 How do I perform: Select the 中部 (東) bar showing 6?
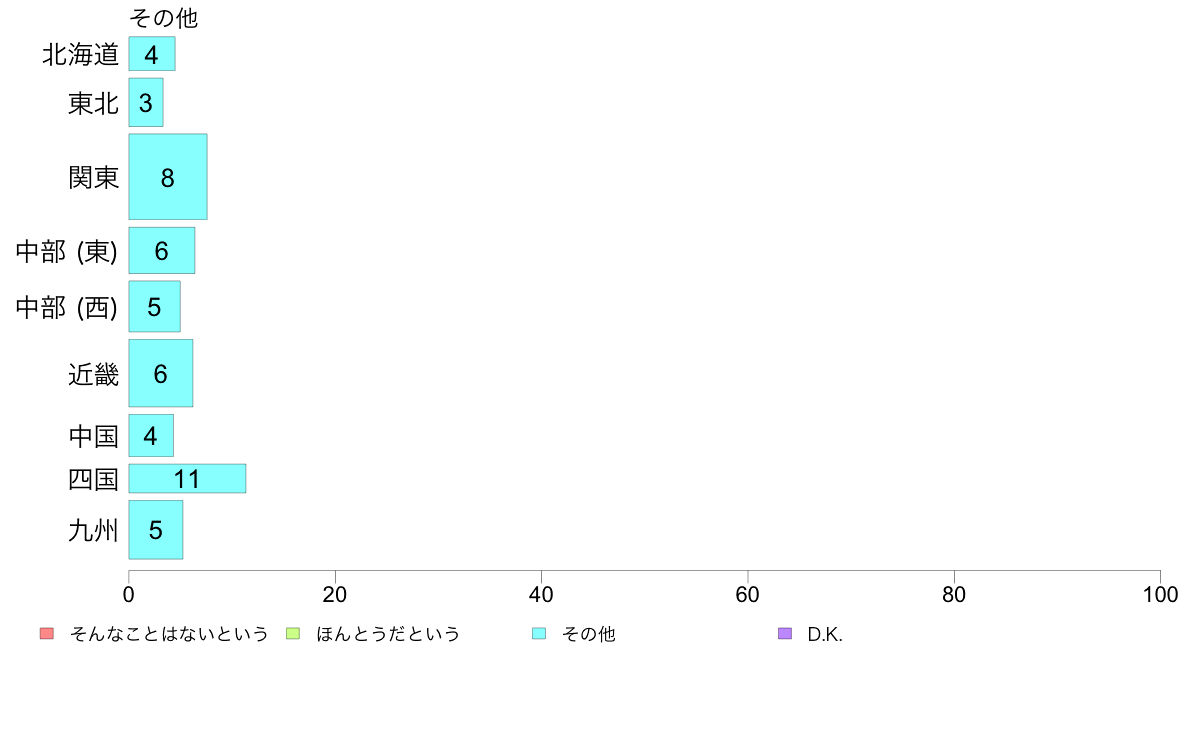[161, 250]
